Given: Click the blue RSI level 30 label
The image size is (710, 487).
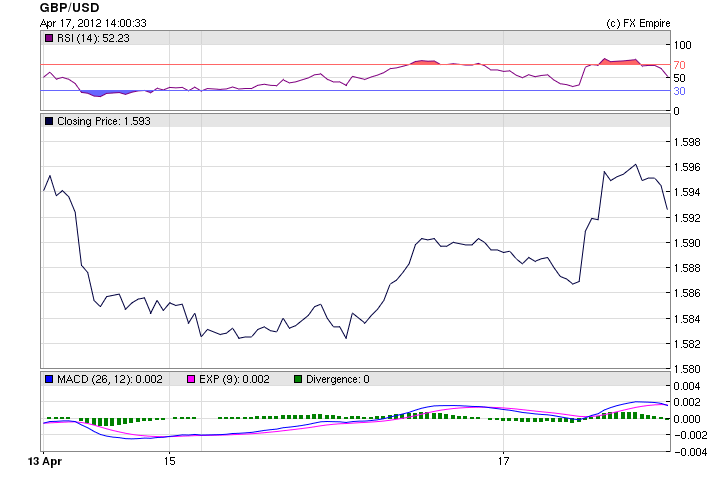Looking at the screenshot, I should [679, 91].
